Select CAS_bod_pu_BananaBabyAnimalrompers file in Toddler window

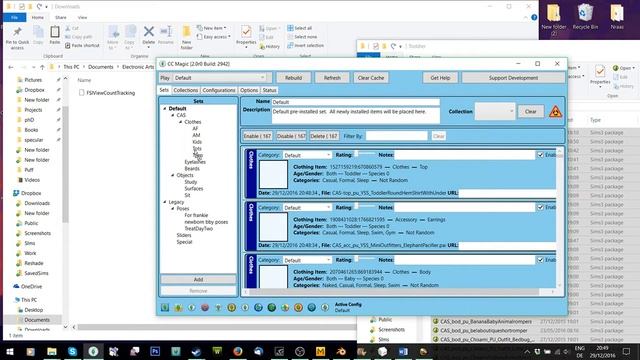[486, 322]
